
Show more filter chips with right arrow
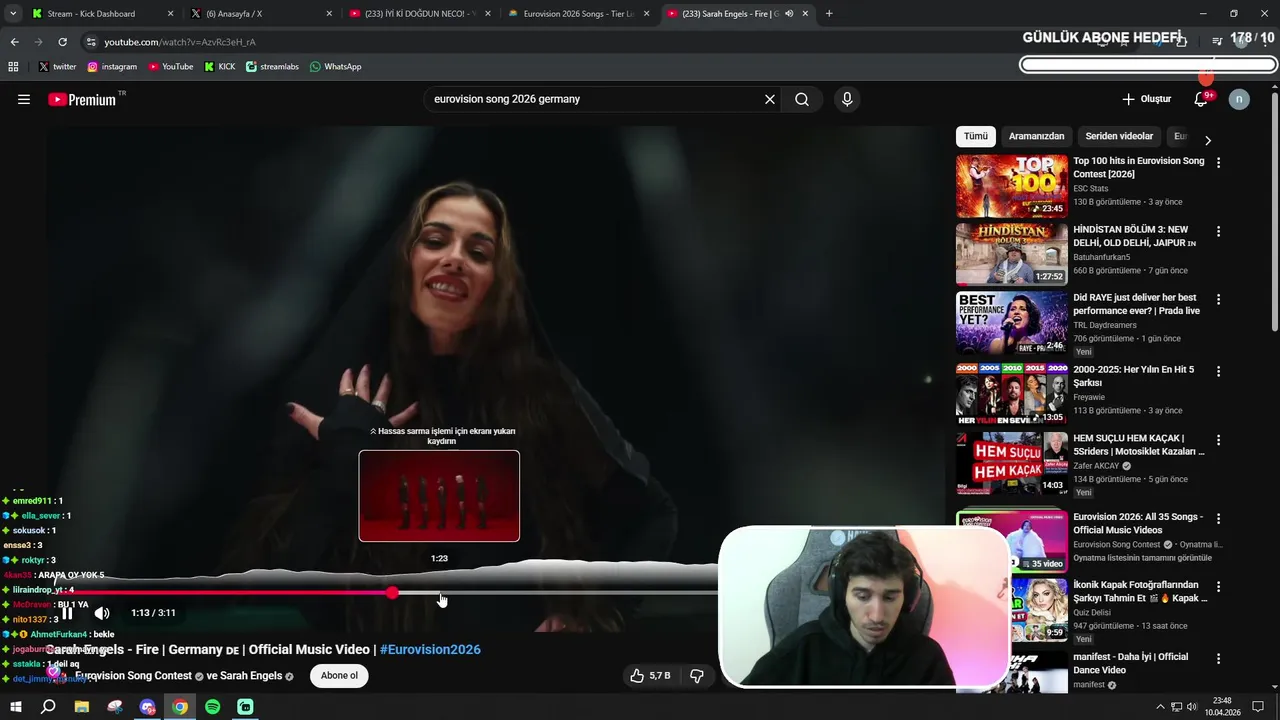1207,140
